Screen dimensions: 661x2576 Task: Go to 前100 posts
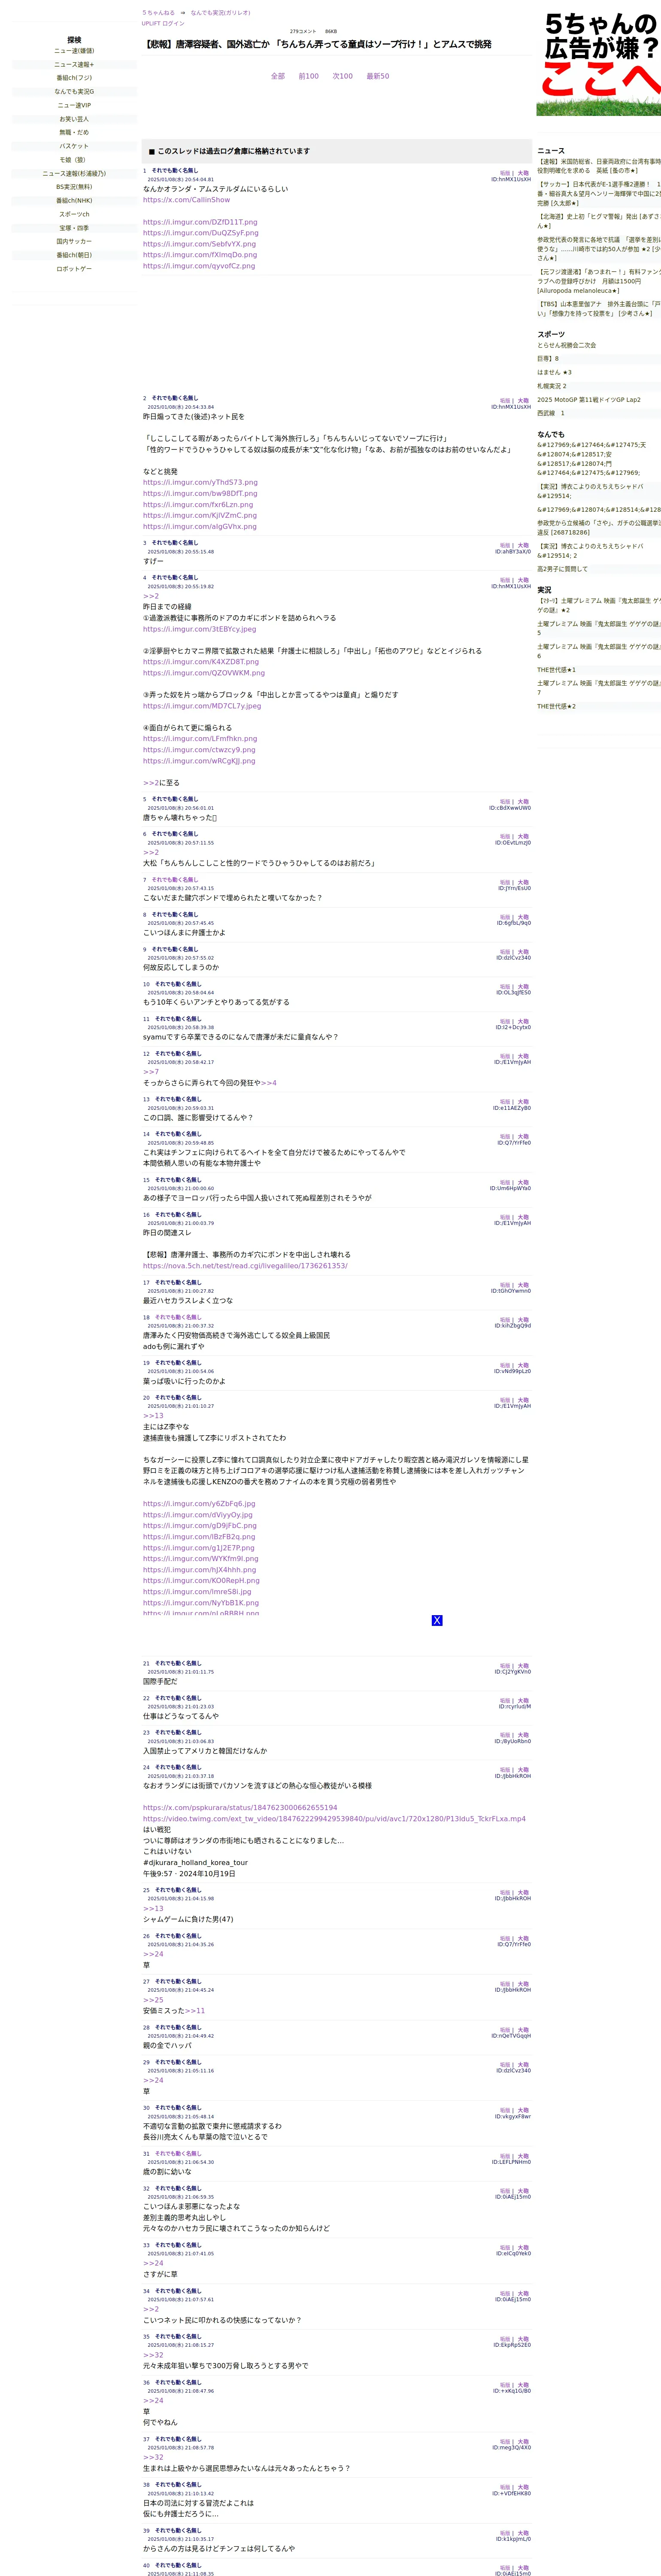(309, 76)
